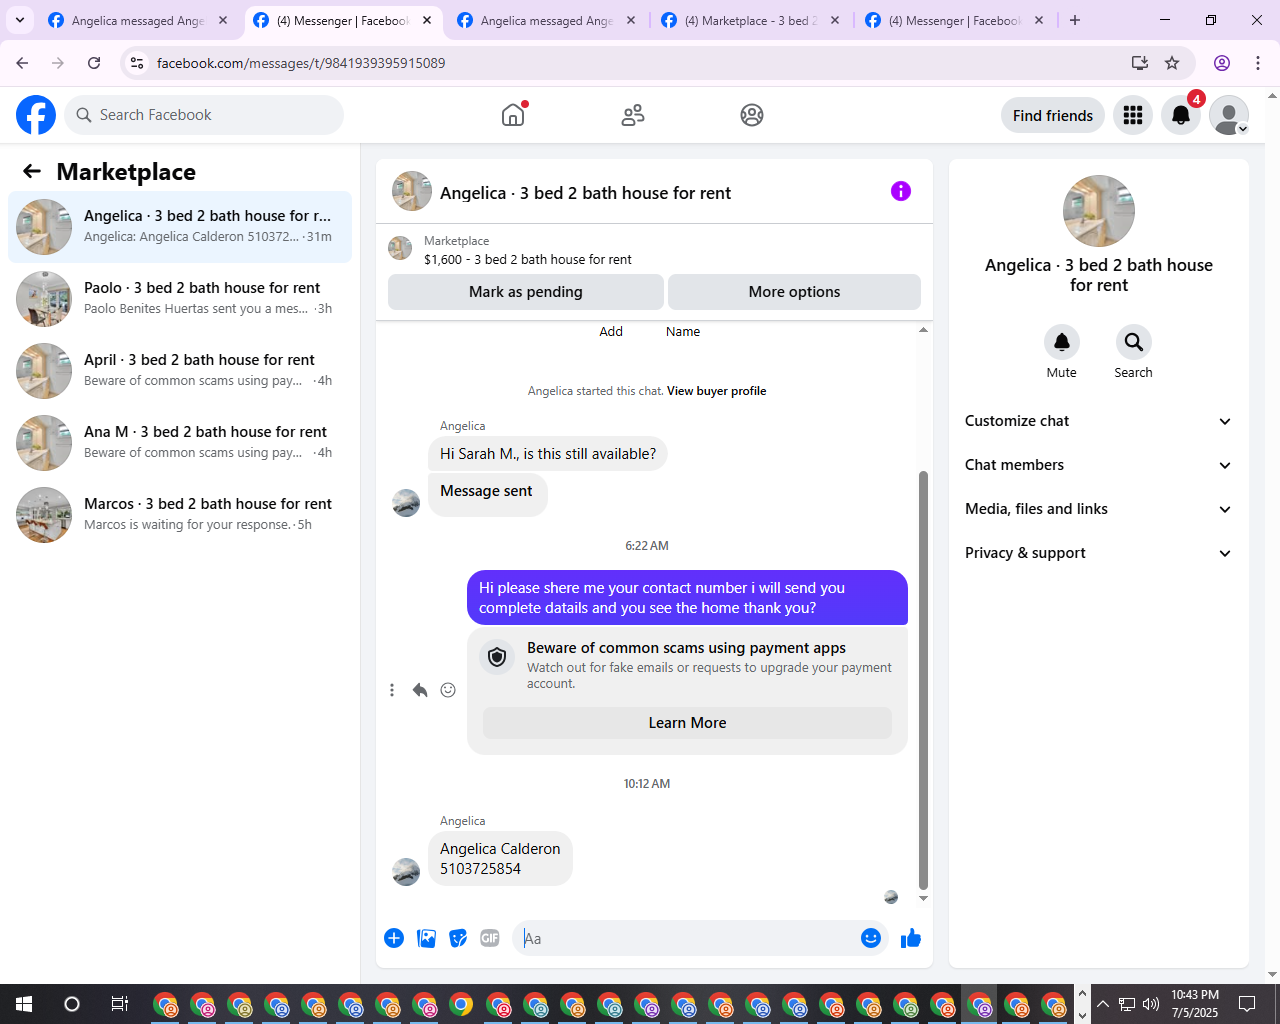Expand Privacy & support section

[x=1098, y=553]
